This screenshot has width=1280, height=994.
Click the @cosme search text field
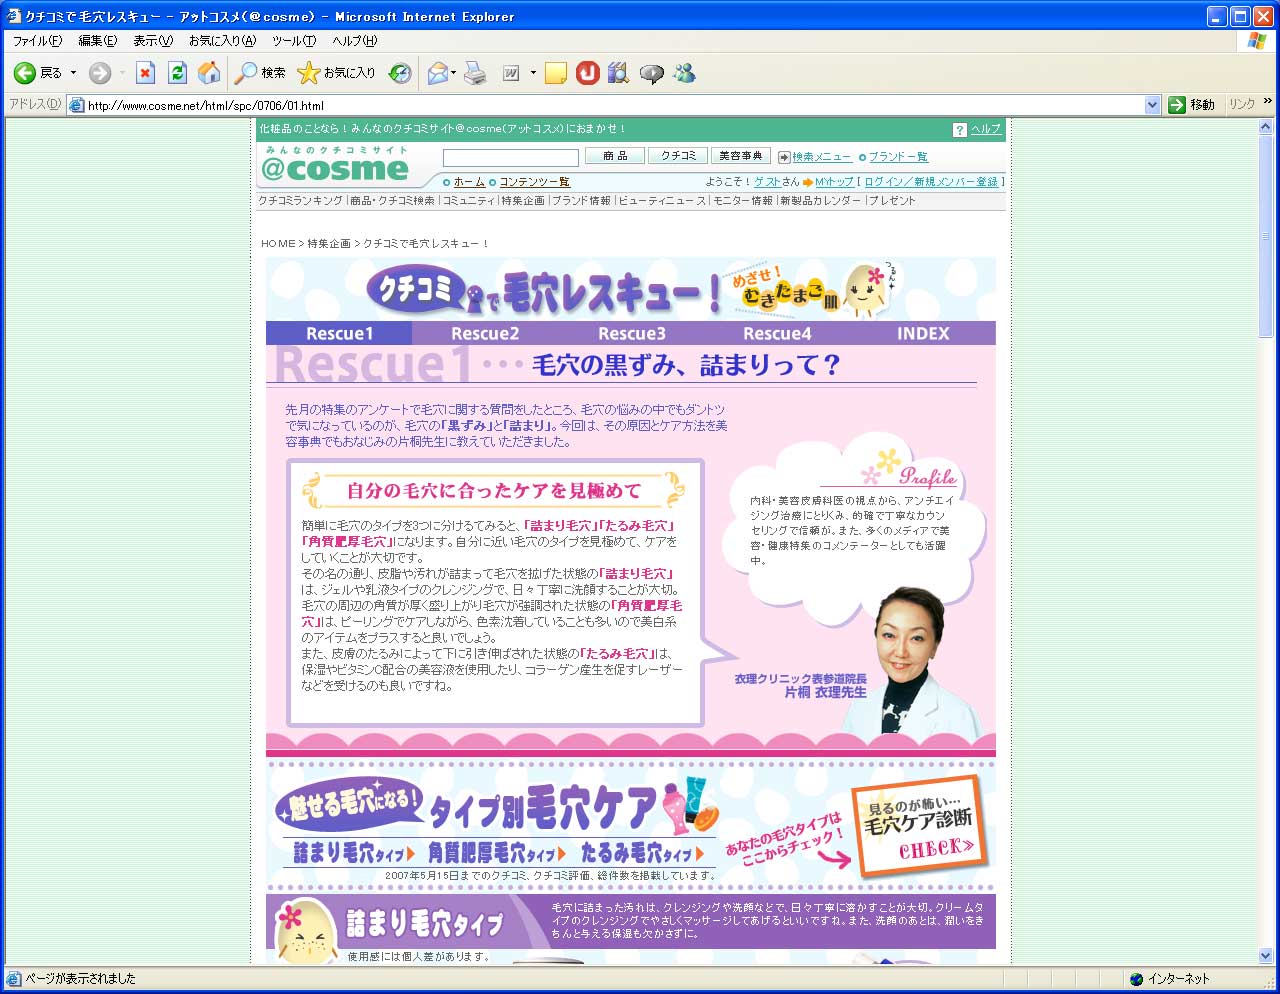click(510, 157)
